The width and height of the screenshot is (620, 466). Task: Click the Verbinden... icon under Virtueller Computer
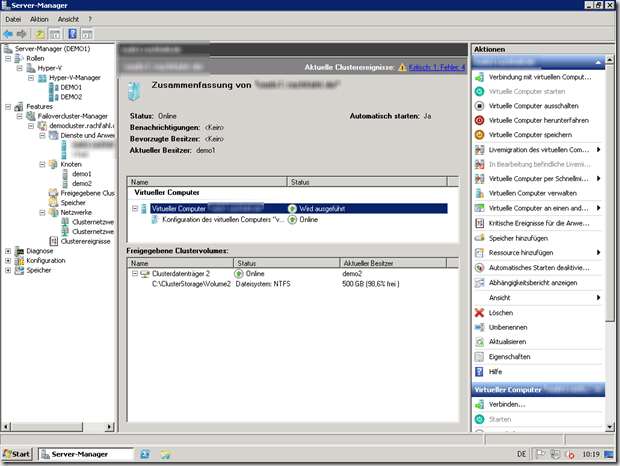tap(479, 404)
